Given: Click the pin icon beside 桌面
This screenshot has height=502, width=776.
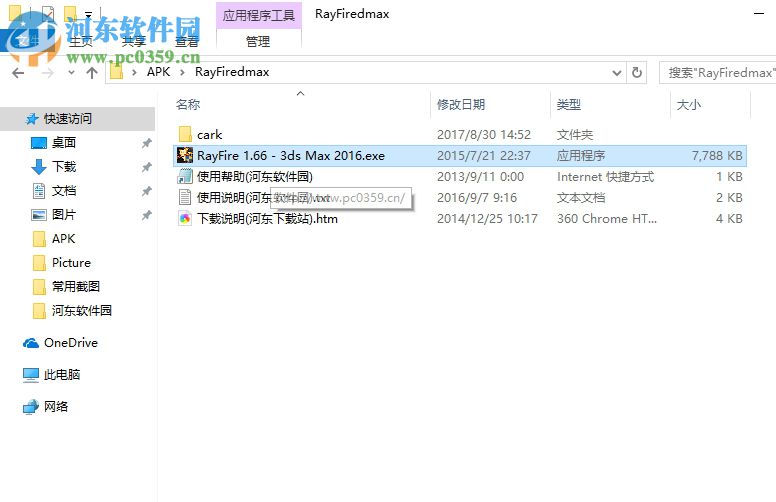Looking at the screenshot, I should pos(146,143).
